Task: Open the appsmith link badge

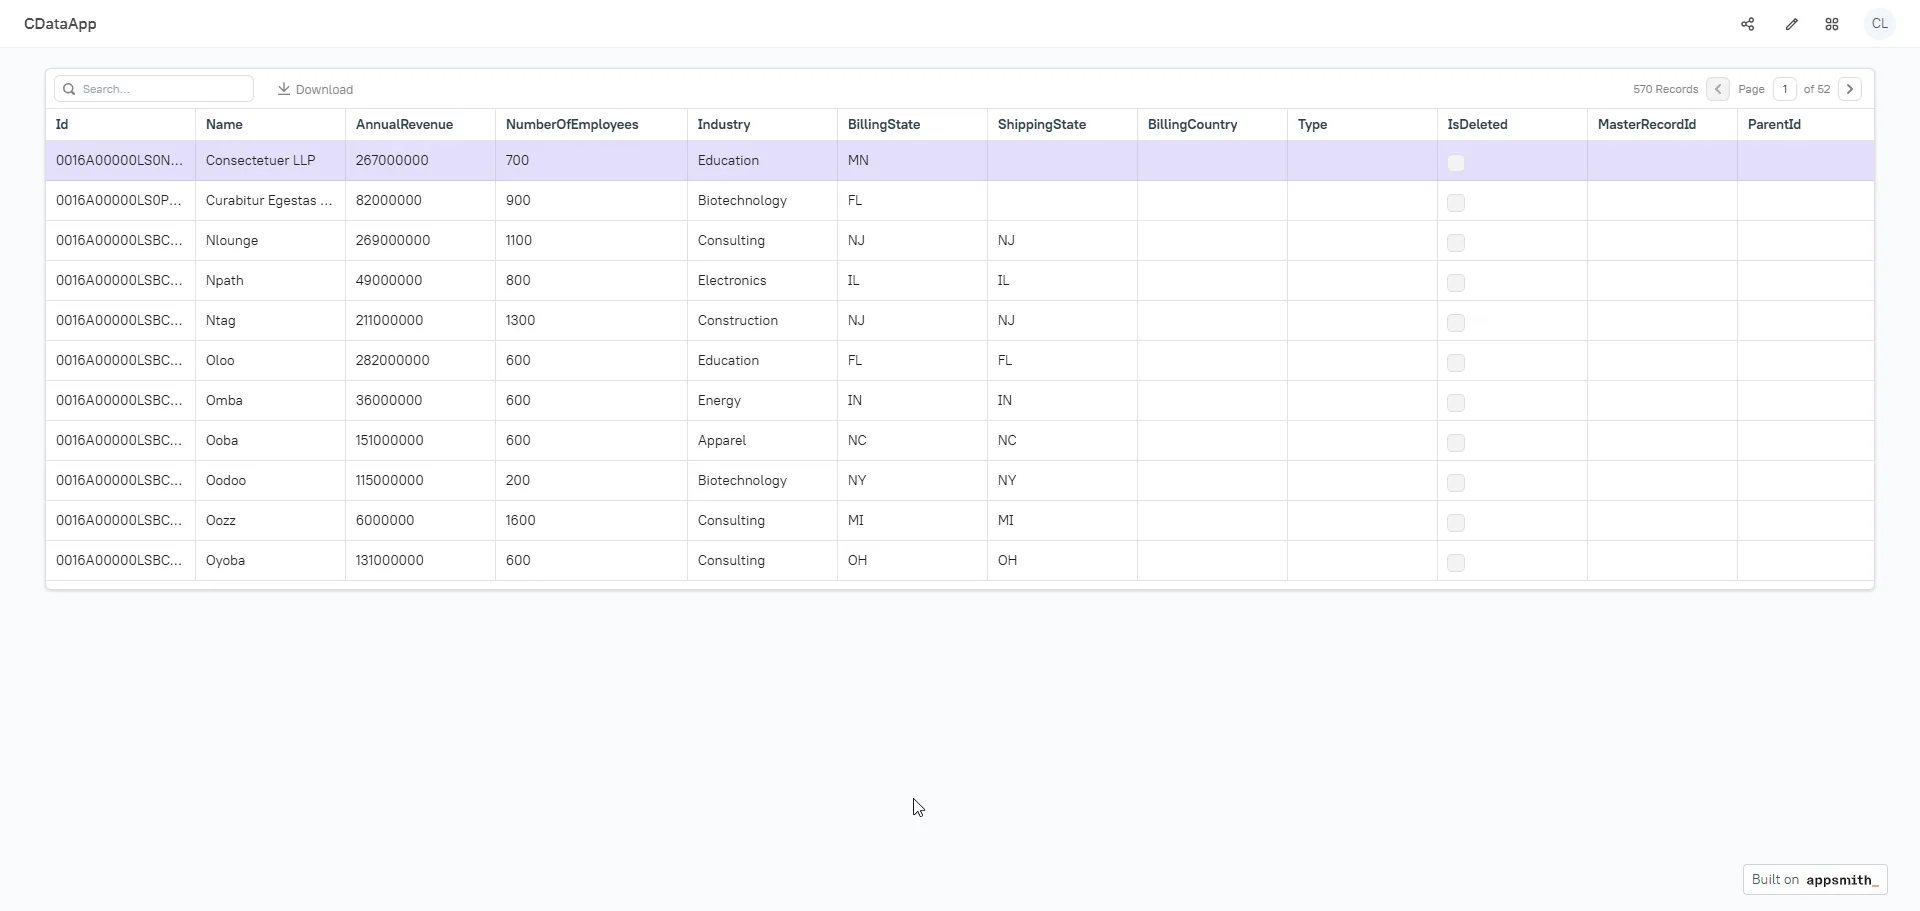Action: click(x=1814, y=880)
